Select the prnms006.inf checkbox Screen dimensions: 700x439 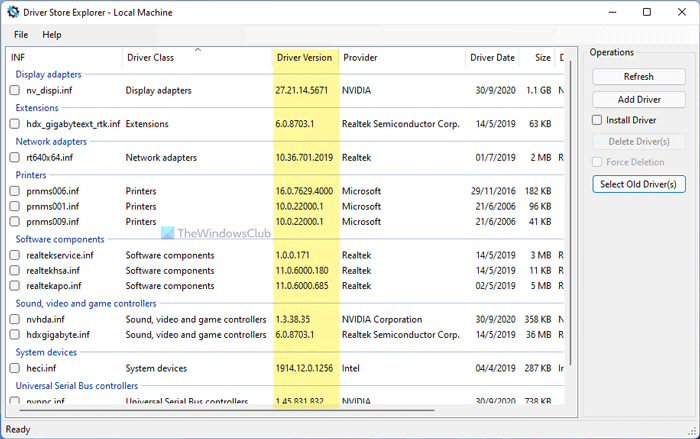pyautogui.click(x=15, y=191)
